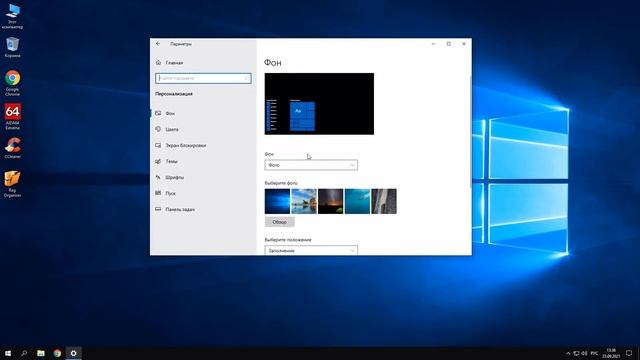Focus the settings search field

click(x=203, y=78)
